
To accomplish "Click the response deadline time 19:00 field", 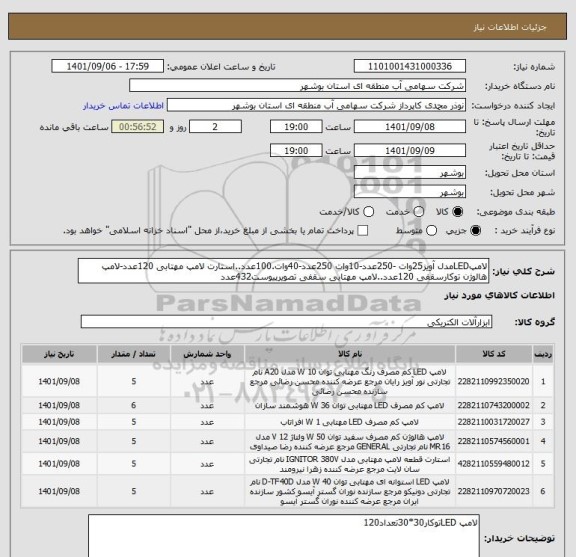I will 296,127.
